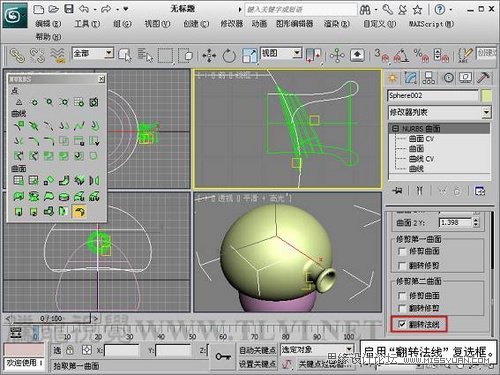This screenshot has height=375, width=500.
Task: Open the 选定对象 key target dropdown
Action: (x=348, y=350)
